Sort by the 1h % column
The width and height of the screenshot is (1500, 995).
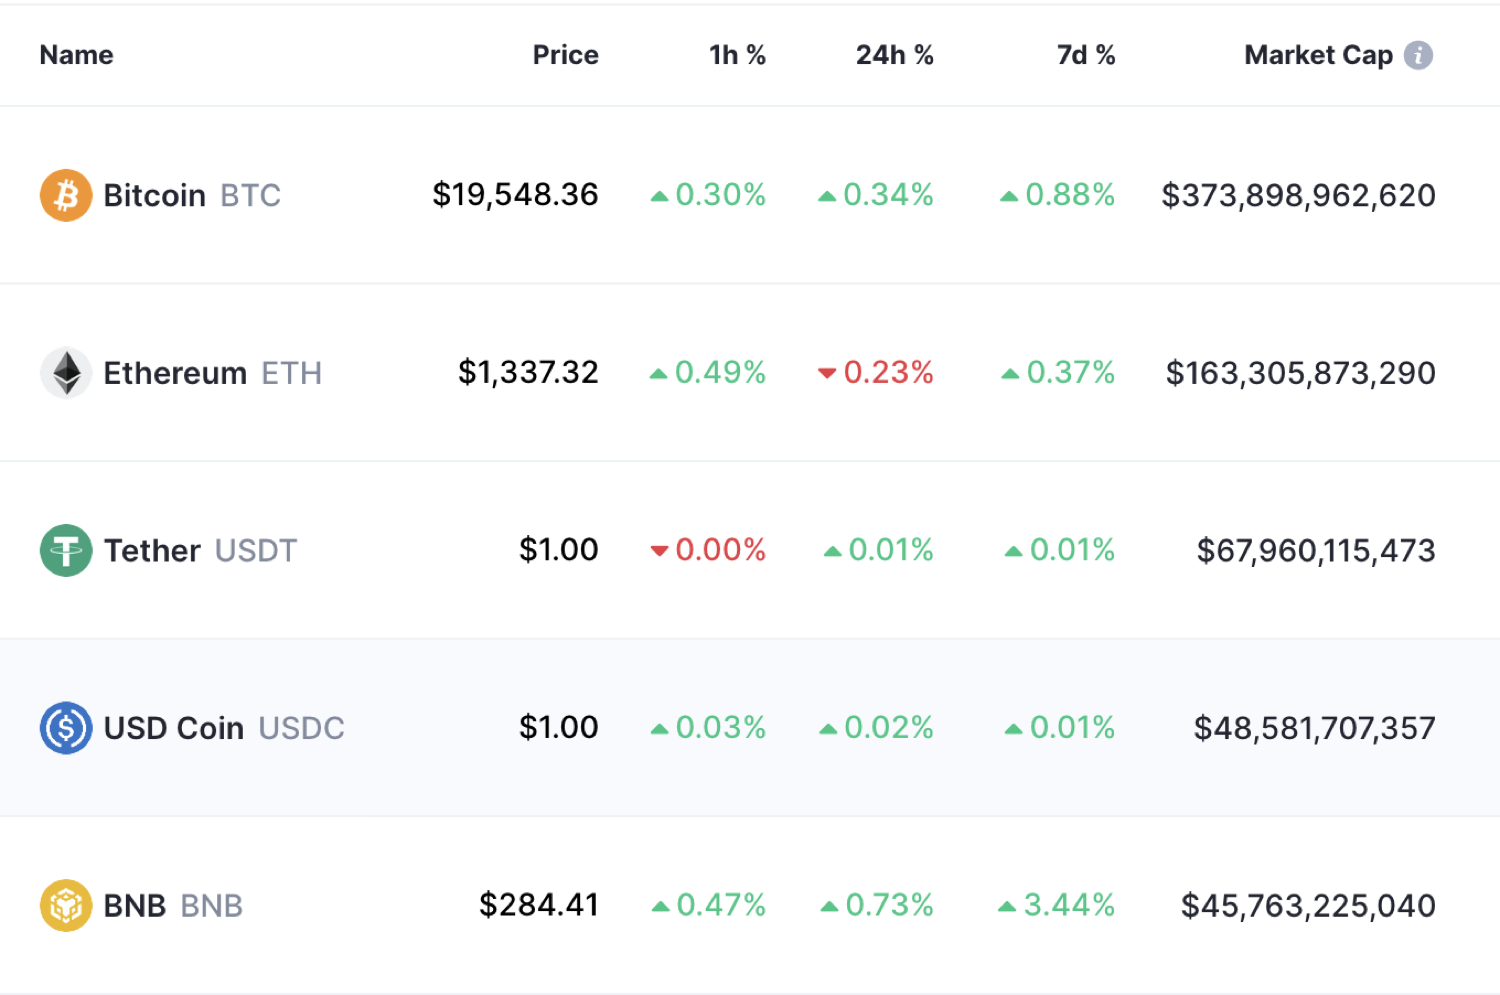[x=737, y=55]
